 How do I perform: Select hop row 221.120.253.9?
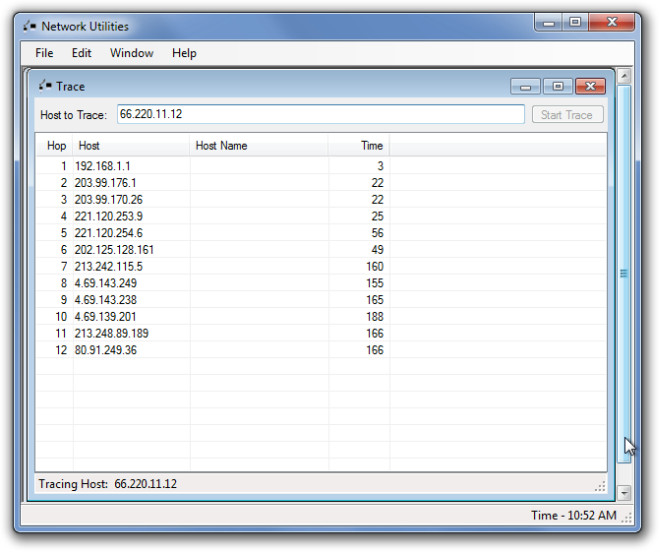[x=321, y=216]
